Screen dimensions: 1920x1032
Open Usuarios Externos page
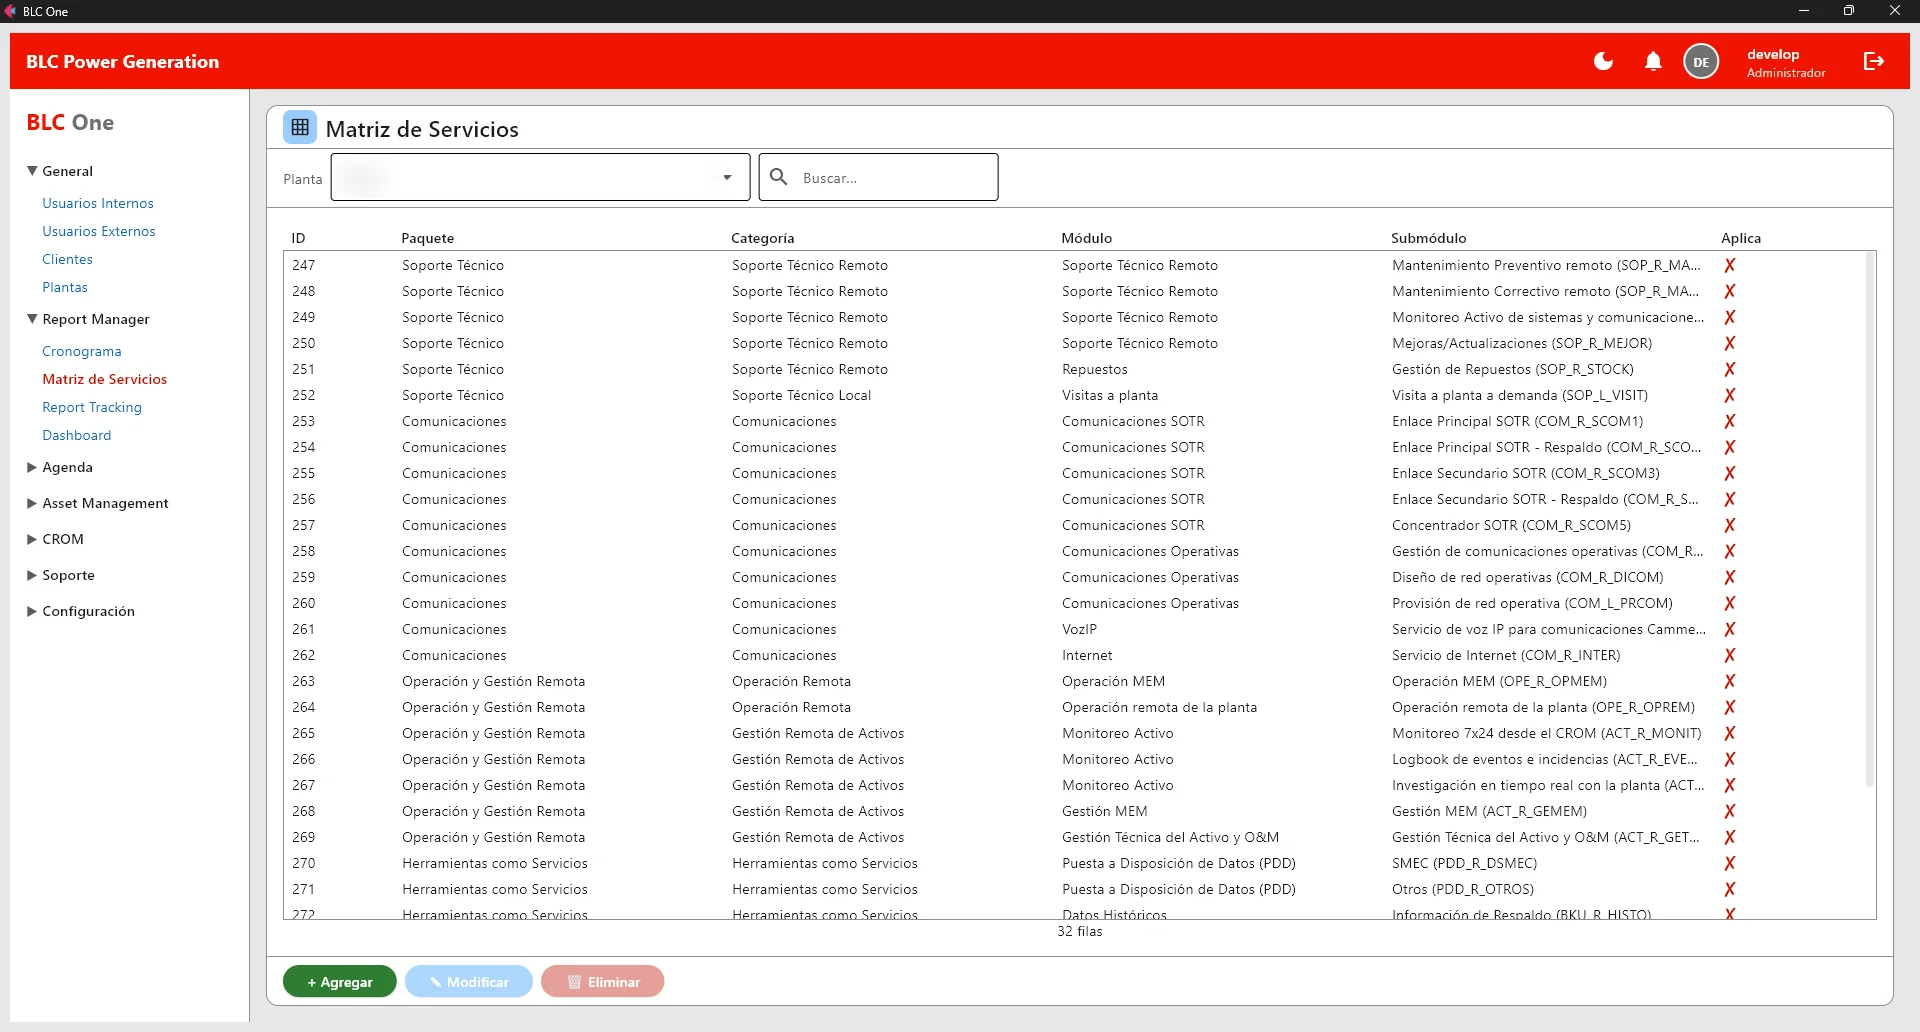pyautogui.click(x=99, y=231)
